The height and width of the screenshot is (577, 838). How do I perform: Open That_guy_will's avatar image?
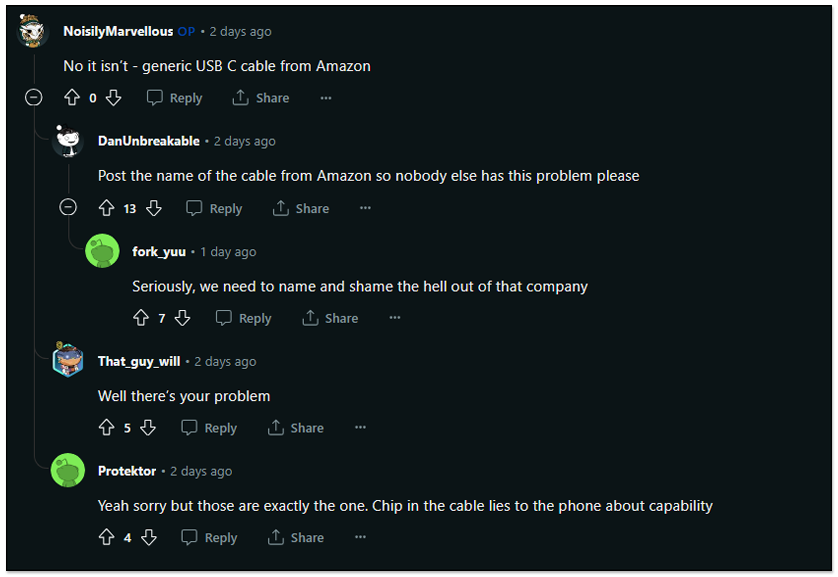tap(68, 360)
